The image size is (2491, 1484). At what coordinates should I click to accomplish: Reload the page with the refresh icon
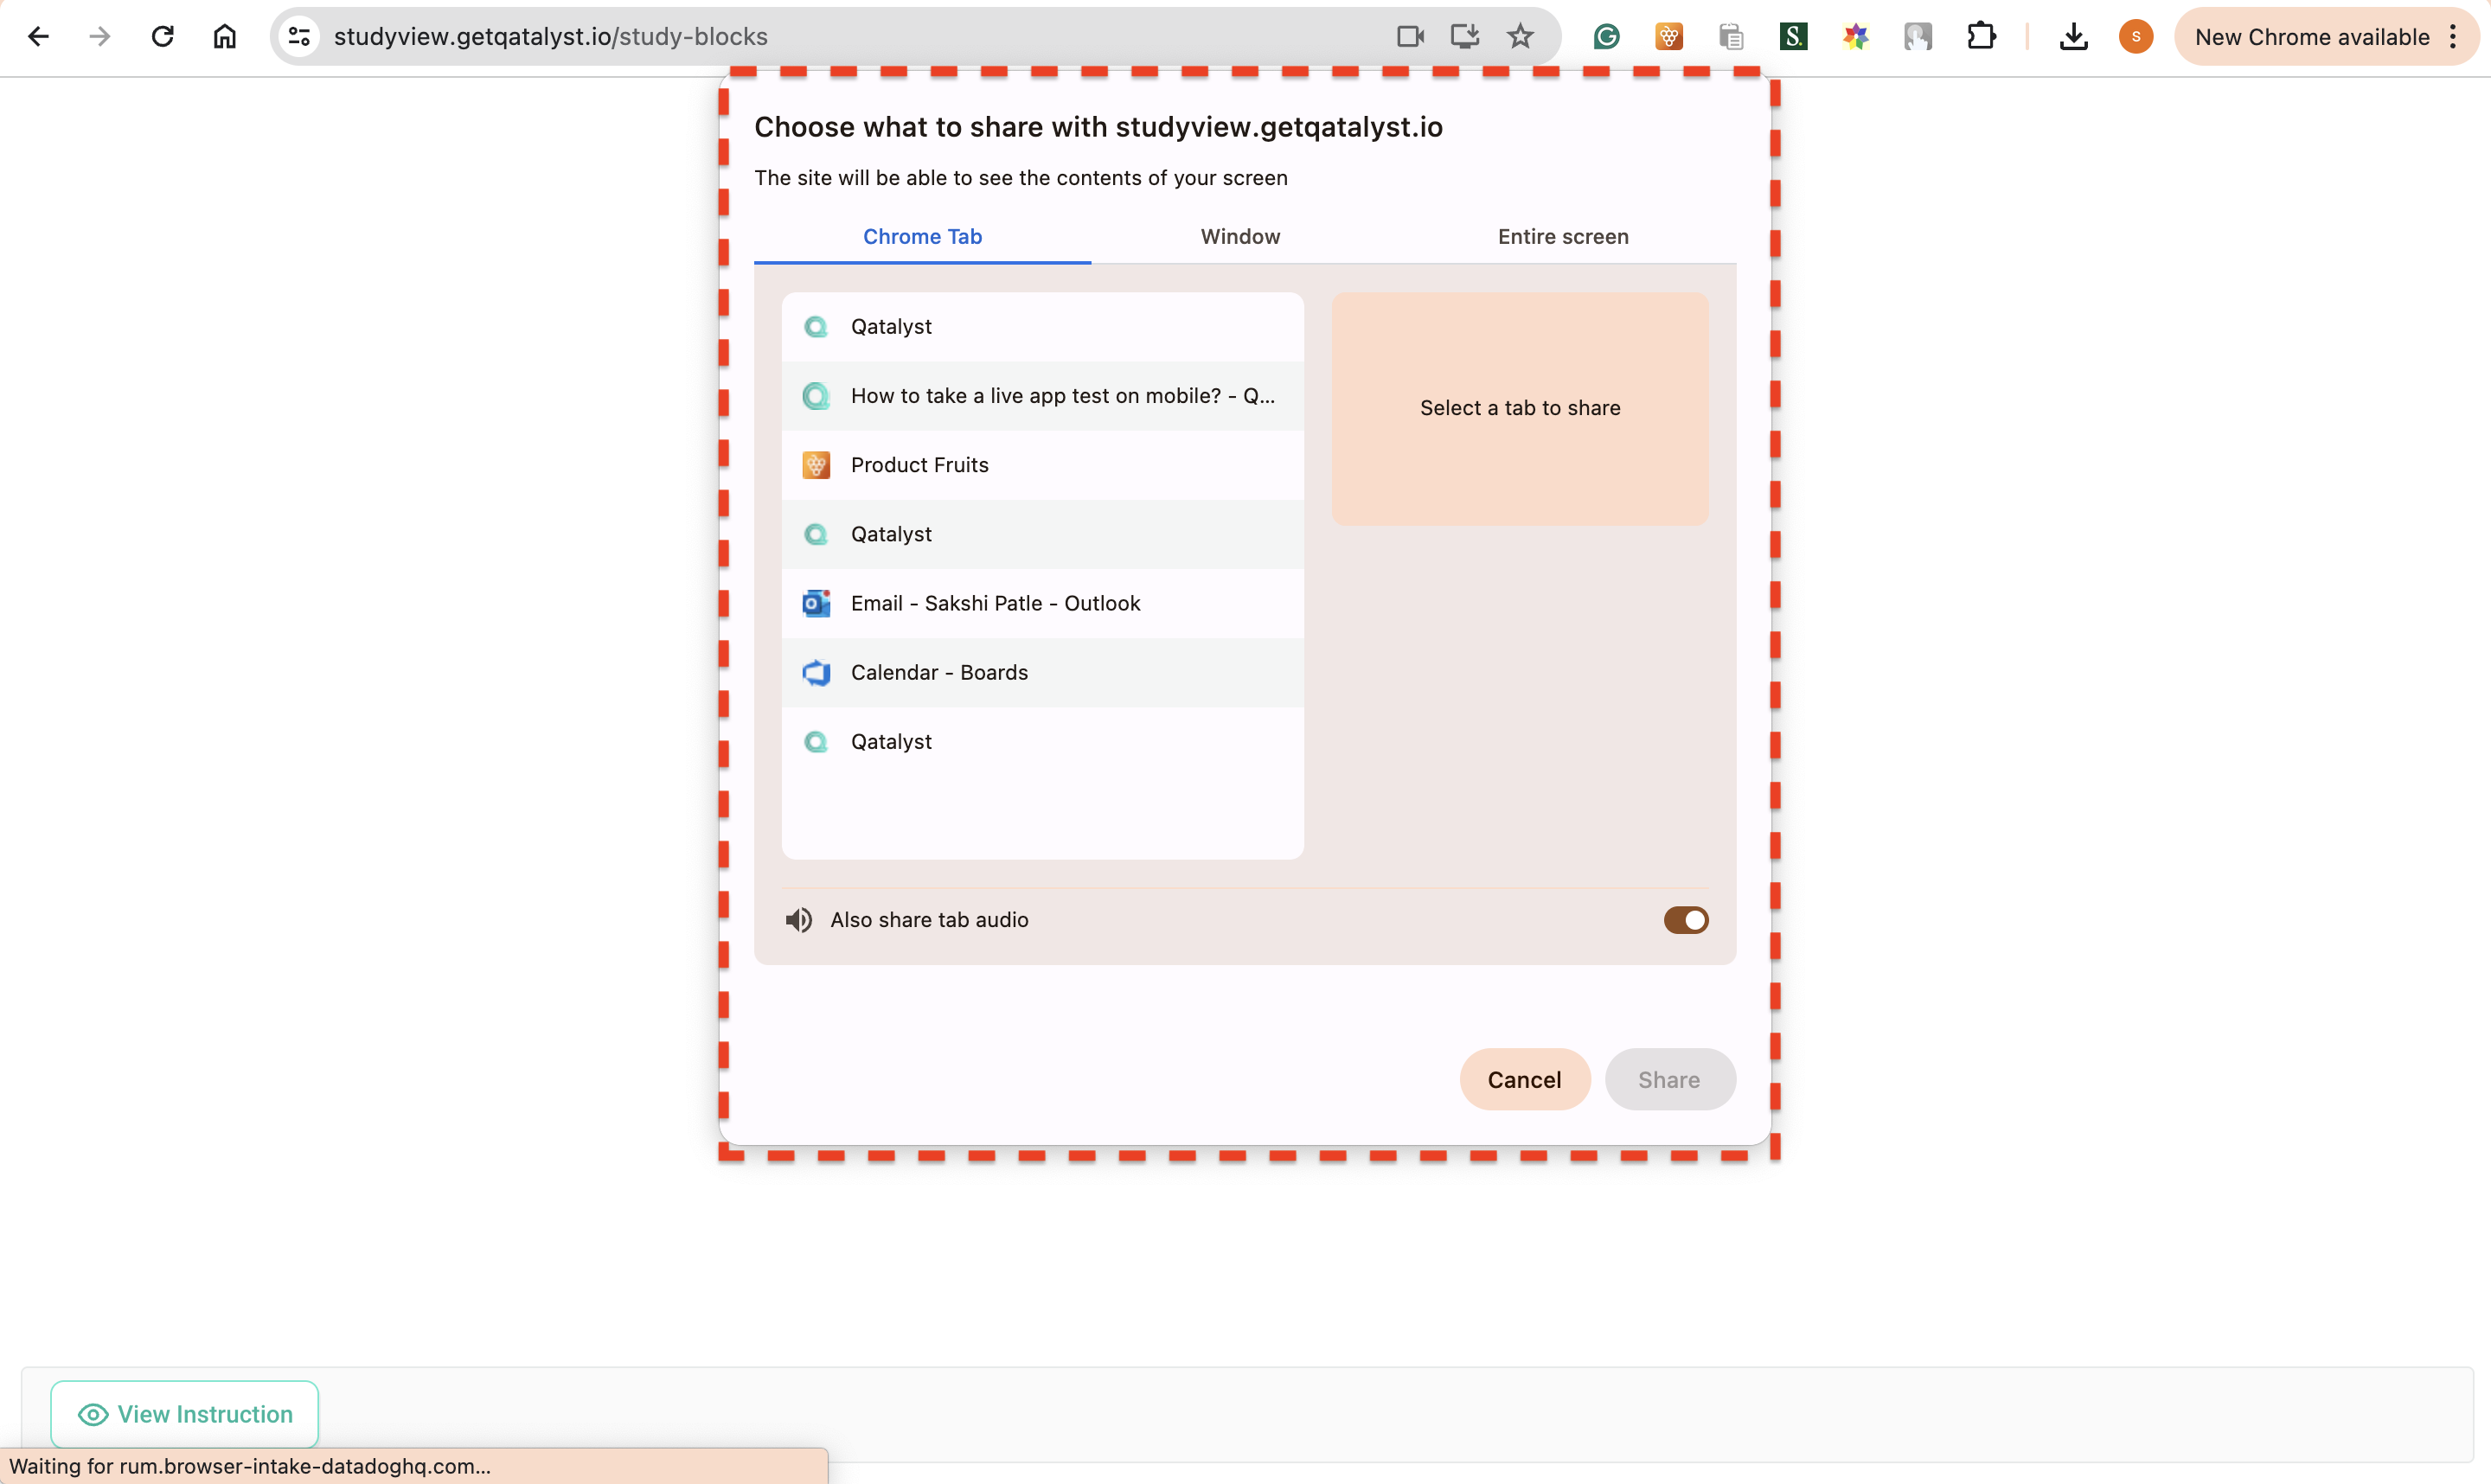(162, 37)
